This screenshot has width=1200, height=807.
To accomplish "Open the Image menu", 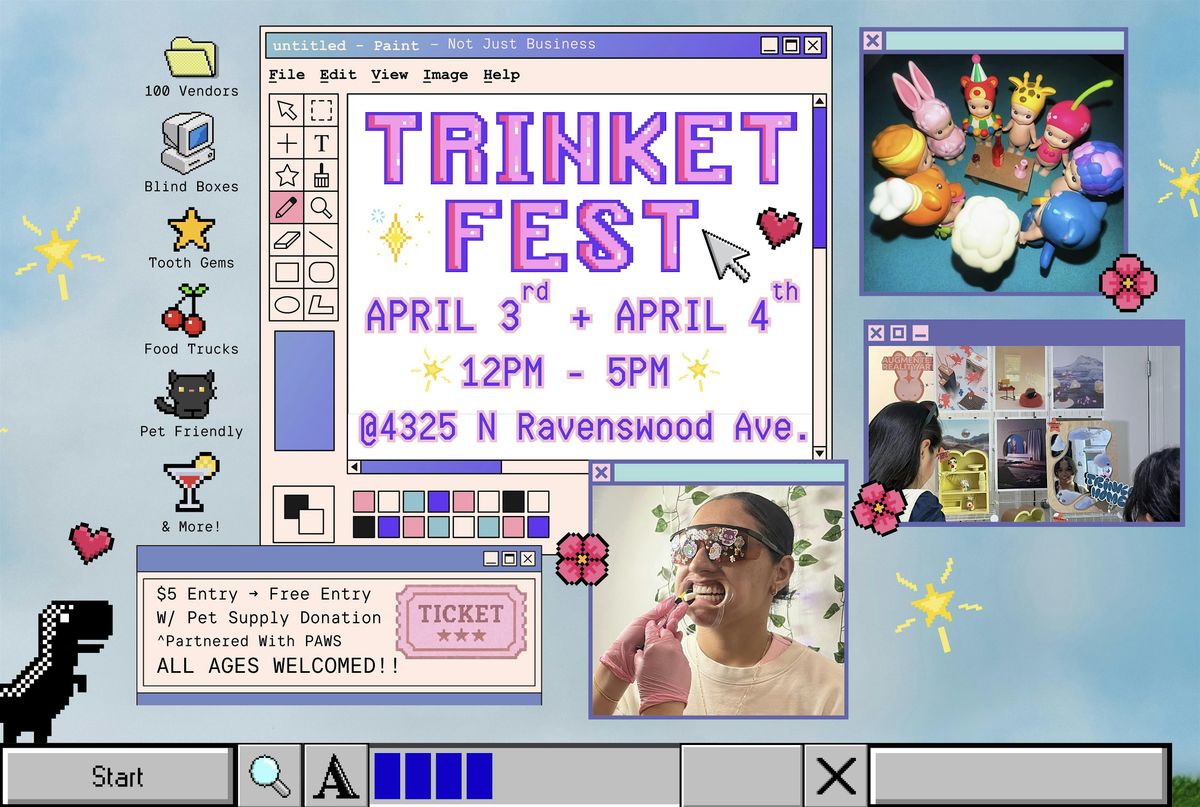I will (445, 75).
